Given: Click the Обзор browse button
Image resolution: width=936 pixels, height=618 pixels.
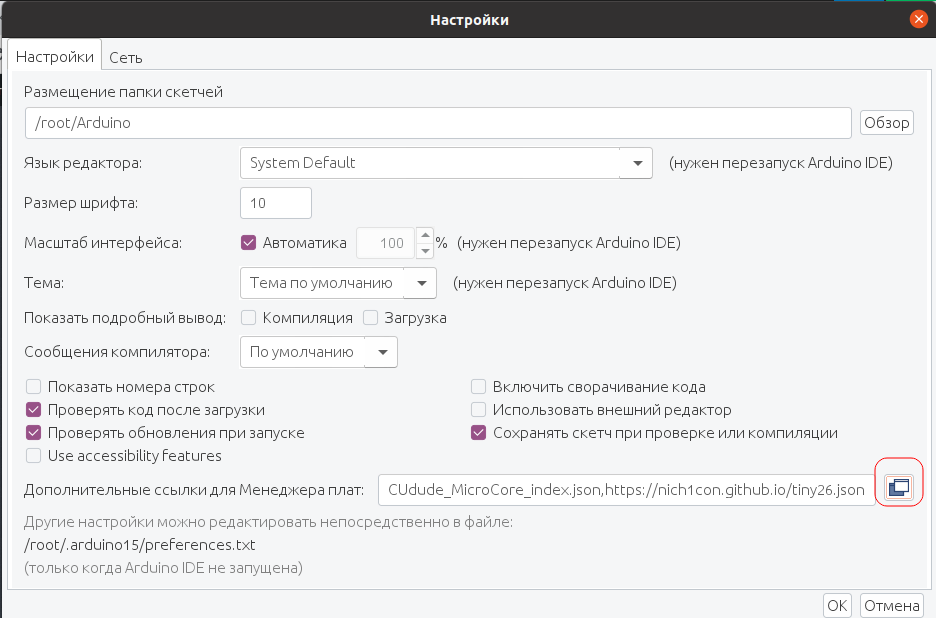Looking at the screenshot, I should [886, 123].
